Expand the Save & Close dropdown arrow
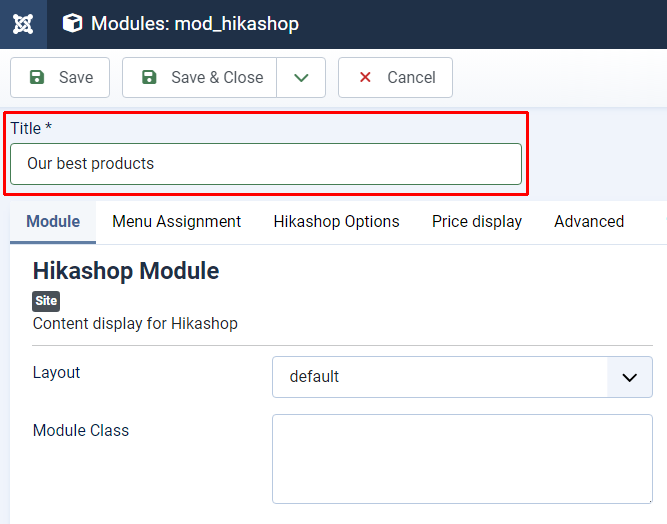 click(301, 77)
